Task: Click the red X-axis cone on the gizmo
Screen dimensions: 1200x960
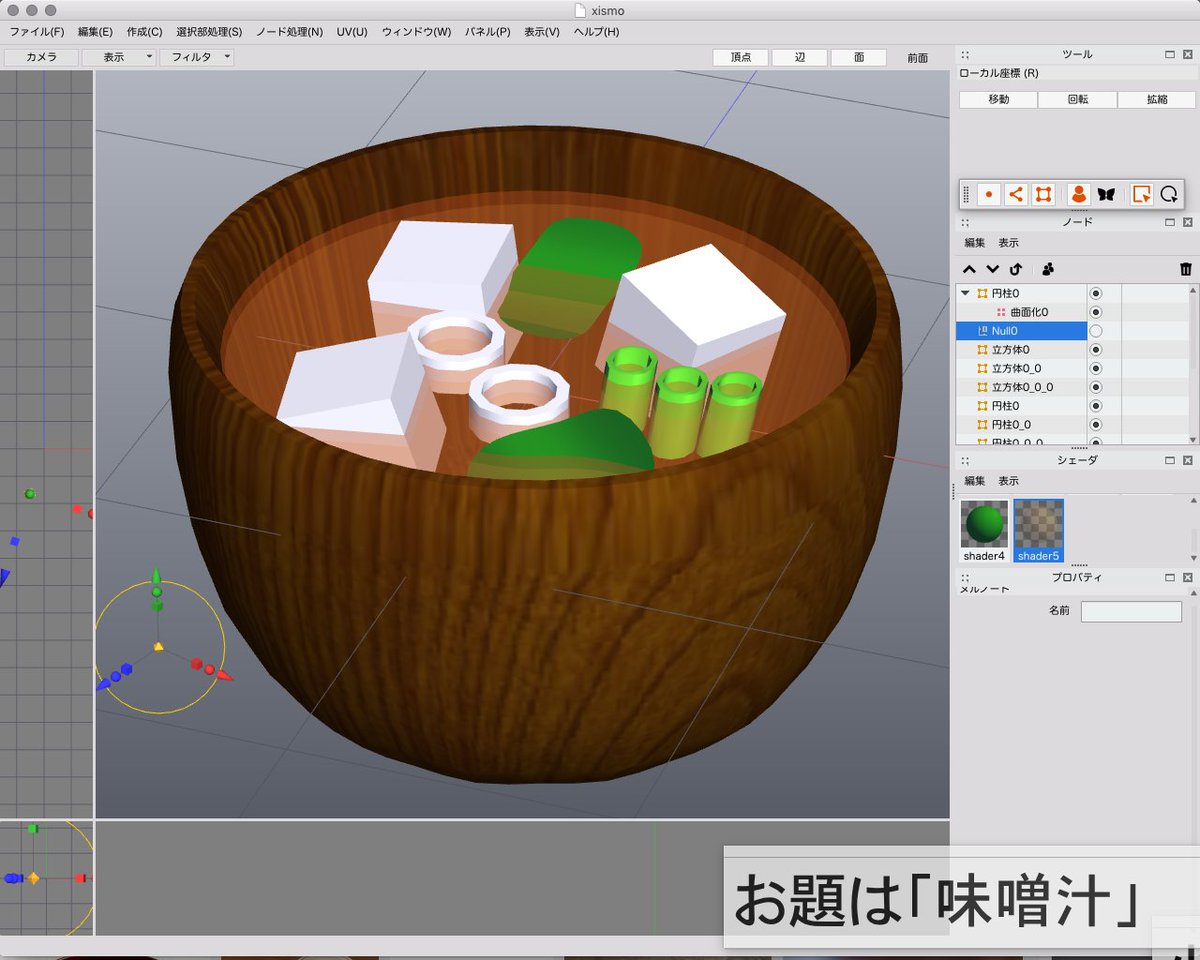Action: 224,676
